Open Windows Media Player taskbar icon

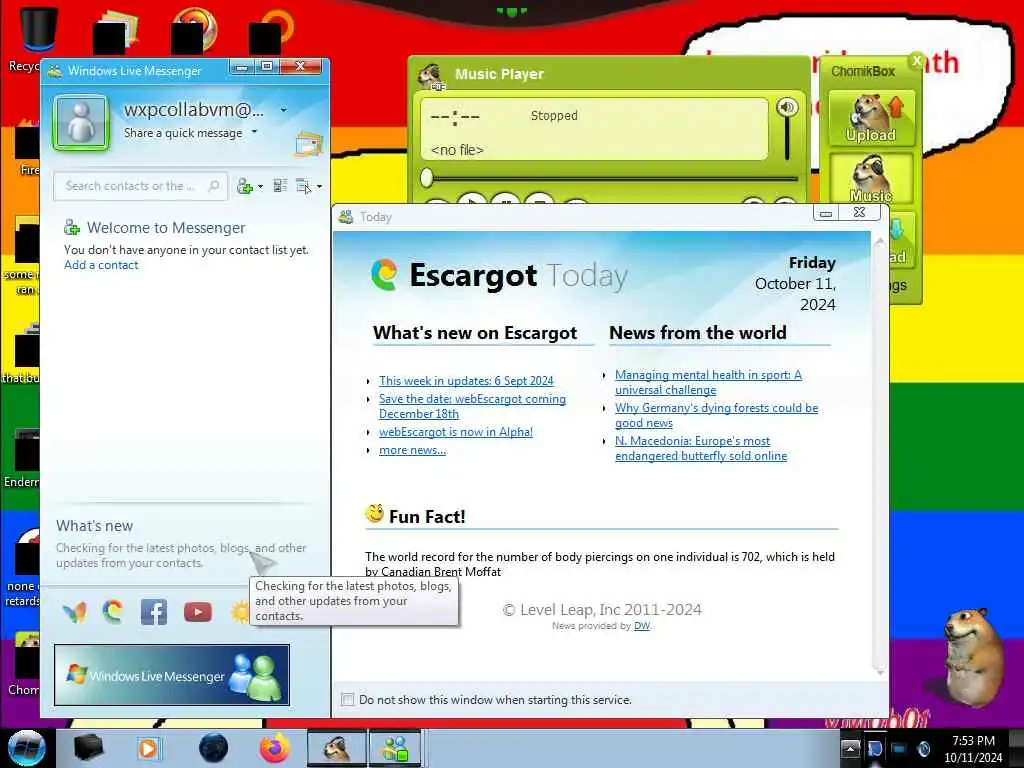pos(148,748)
